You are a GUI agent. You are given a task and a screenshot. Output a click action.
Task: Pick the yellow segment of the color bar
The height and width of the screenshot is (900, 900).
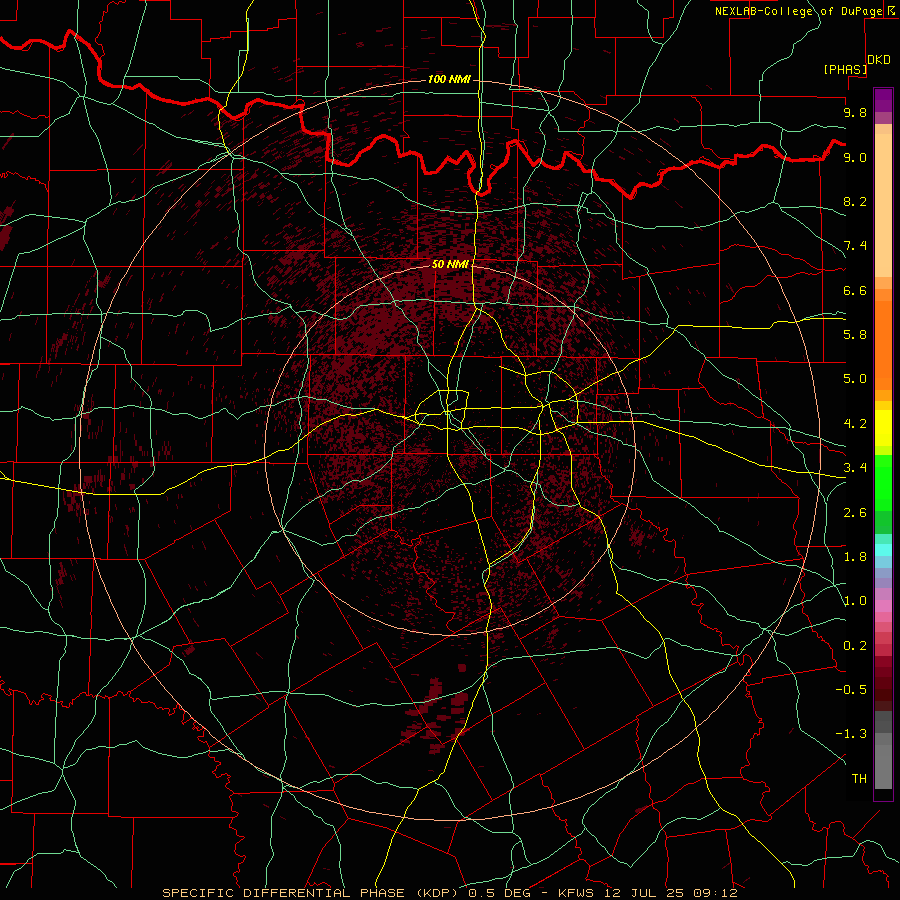coord(883,428)
